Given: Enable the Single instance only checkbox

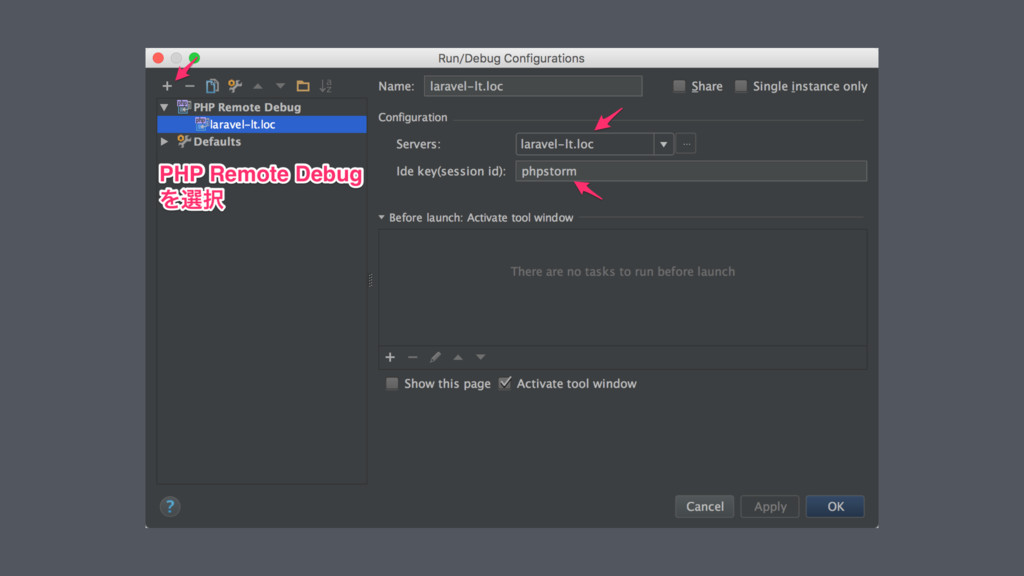Looking at the screenshot, I should 741,86.
